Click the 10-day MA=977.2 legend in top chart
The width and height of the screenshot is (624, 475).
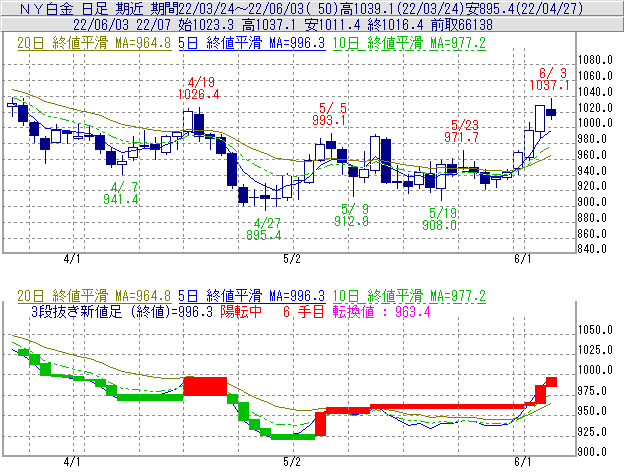pyautogui.click(x=409, y=43)
